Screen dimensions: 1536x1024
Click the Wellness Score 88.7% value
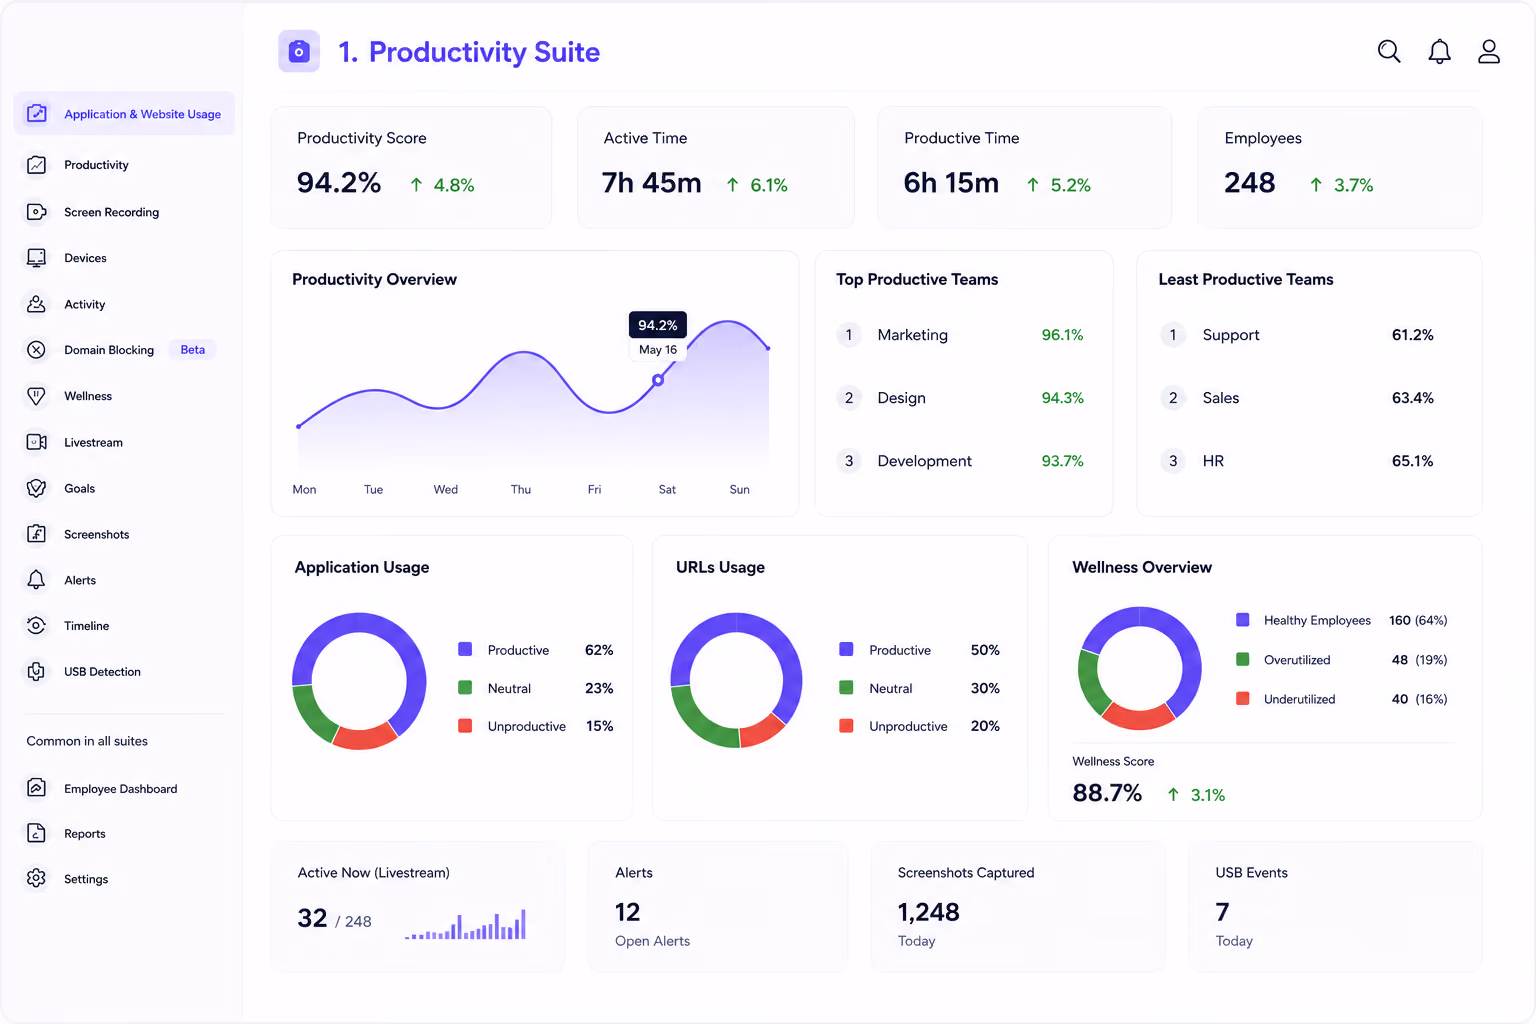[1107, 793]
